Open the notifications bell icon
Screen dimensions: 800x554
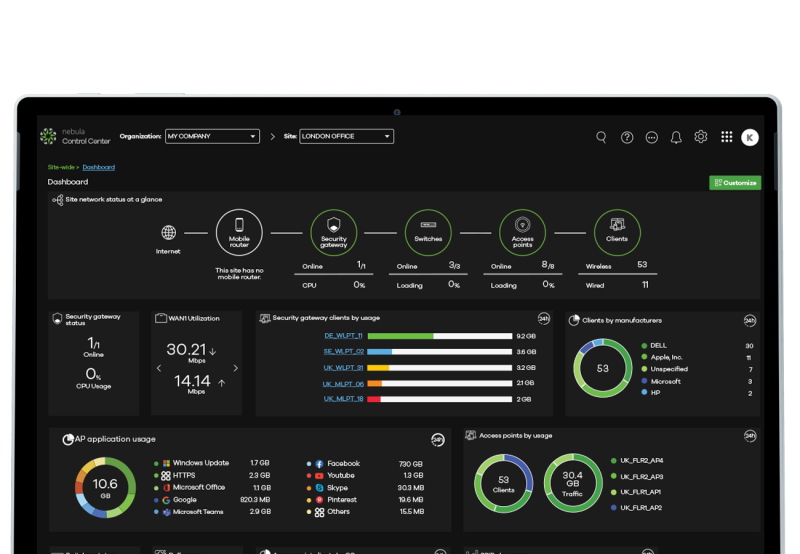676,137
